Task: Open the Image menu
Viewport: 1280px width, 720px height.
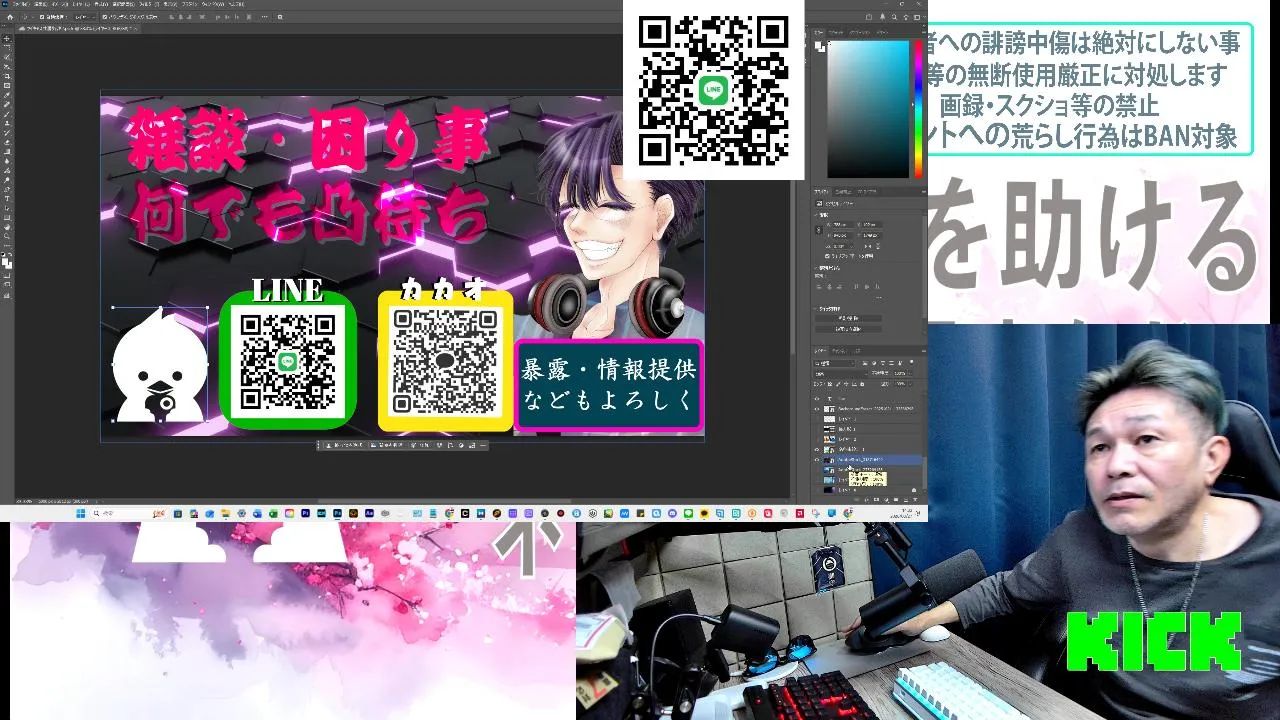Action: (60, 4)
